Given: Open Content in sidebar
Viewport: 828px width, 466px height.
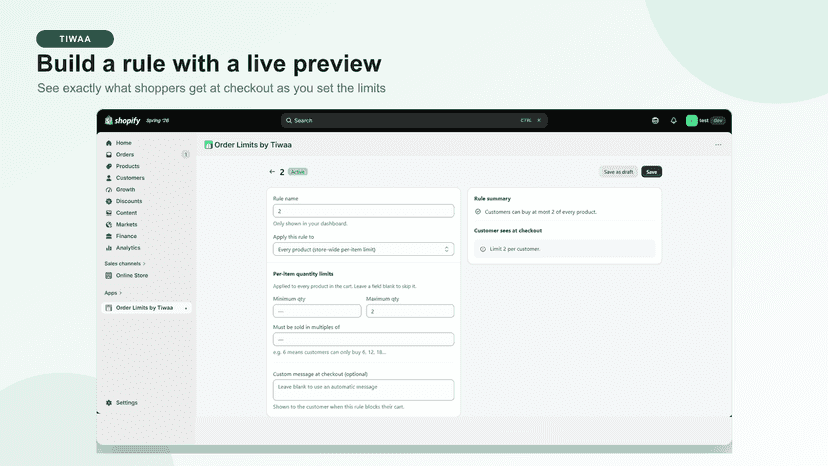Looking at the screenshot, I should tap(126, 213).
